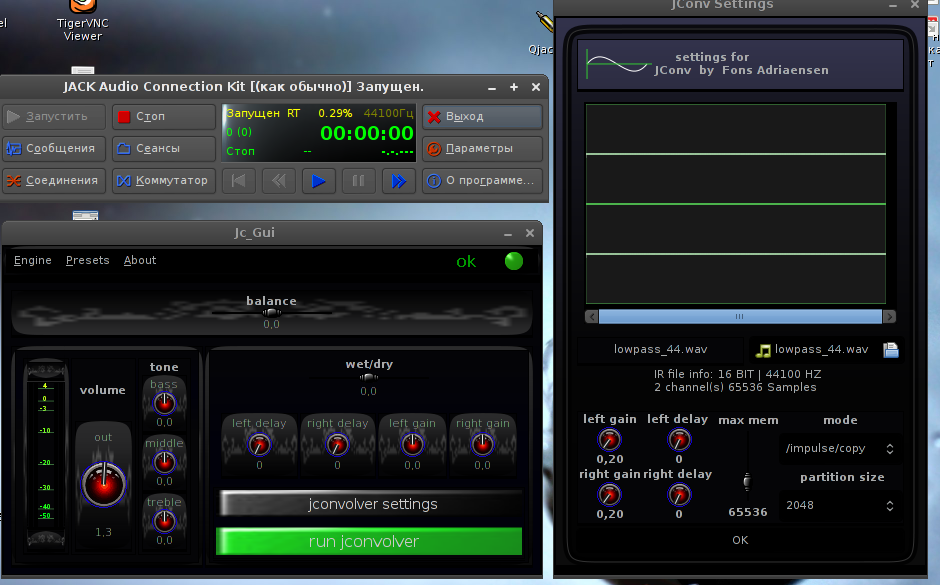The width and height of the screenshot is (940, 585).
Task: Maximize the JACK Audio Connection Kit window
Action: click(514, 88)
